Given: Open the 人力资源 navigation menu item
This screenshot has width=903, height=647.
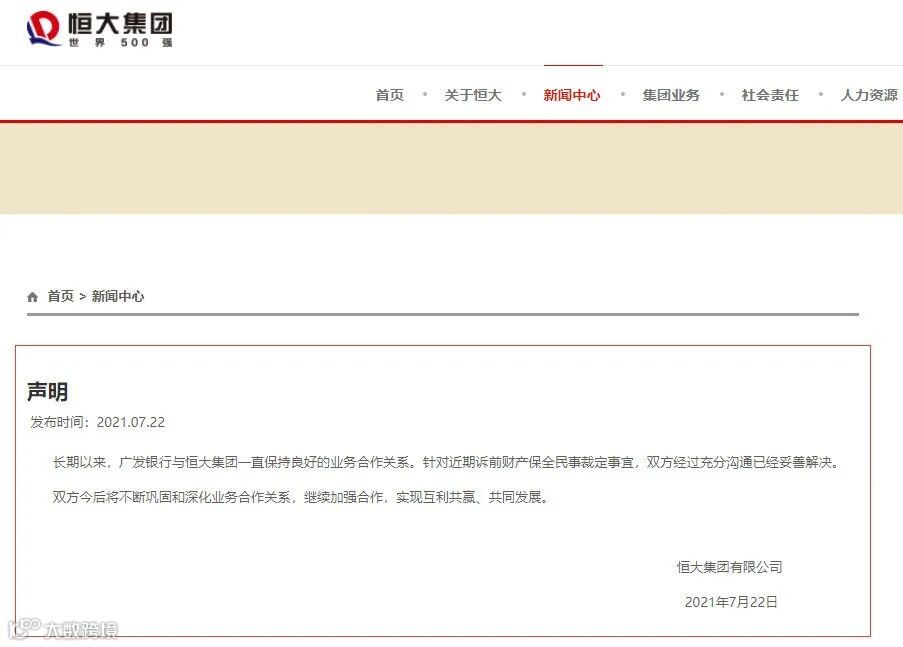Looking at the screenshot, I should point(869,95).
